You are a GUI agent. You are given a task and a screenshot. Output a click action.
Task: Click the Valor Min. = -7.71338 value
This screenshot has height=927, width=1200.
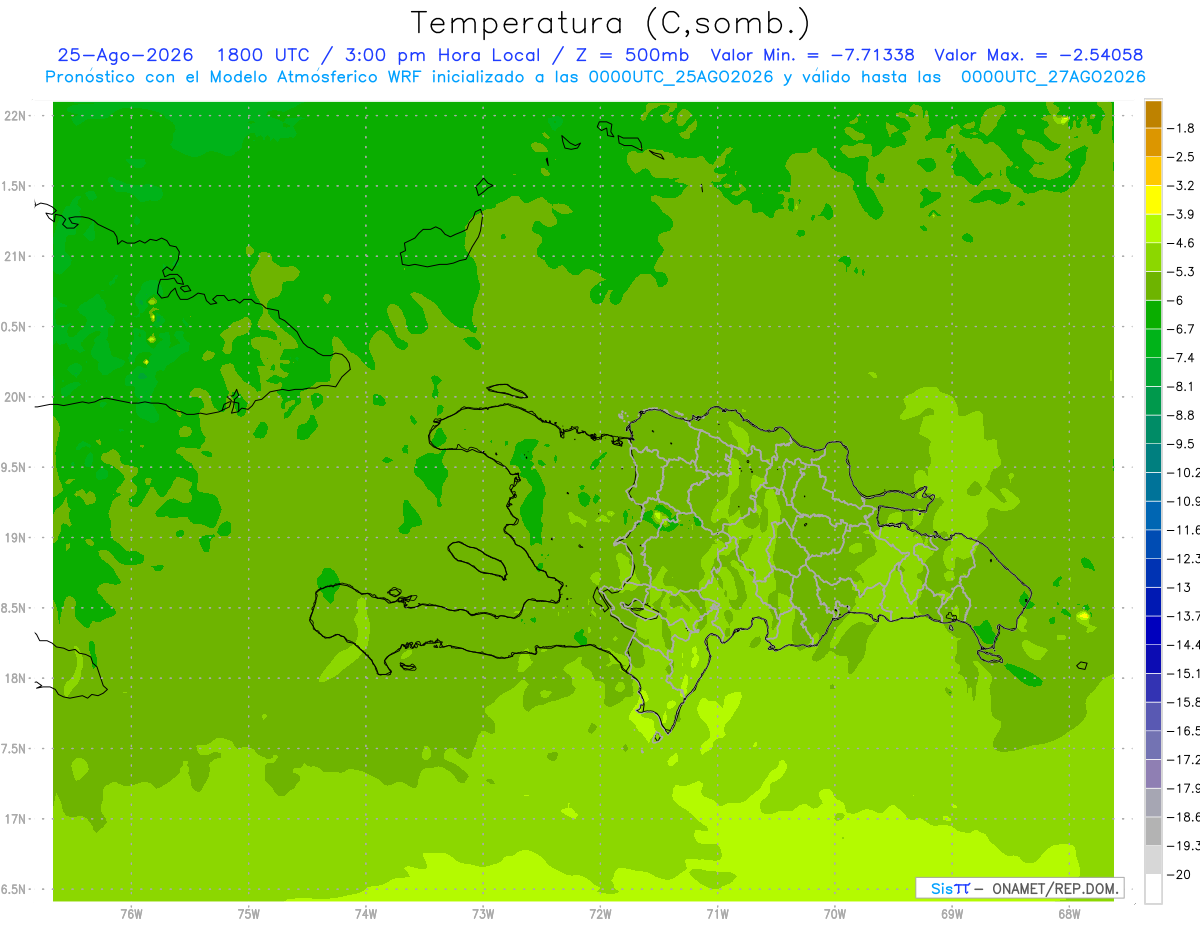[812, 55]
